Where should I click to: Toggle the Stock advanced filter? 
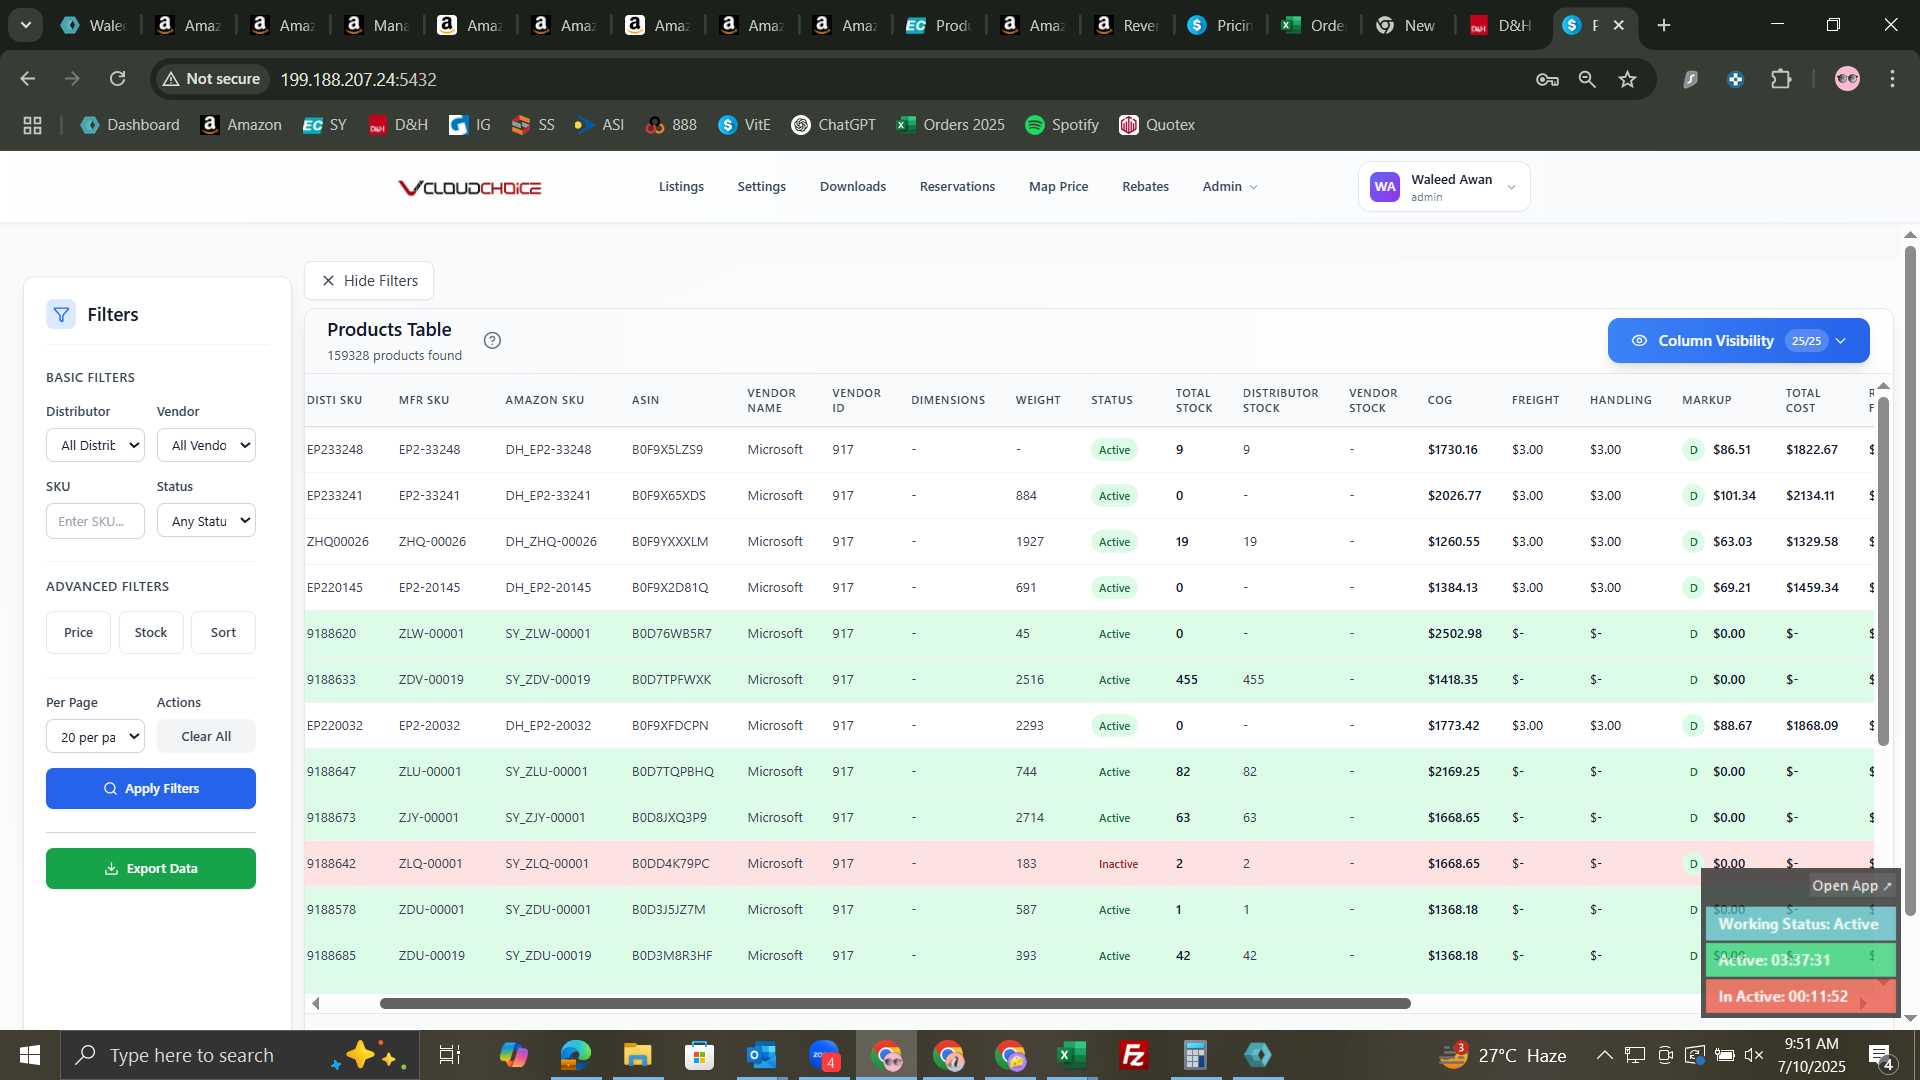151,633
